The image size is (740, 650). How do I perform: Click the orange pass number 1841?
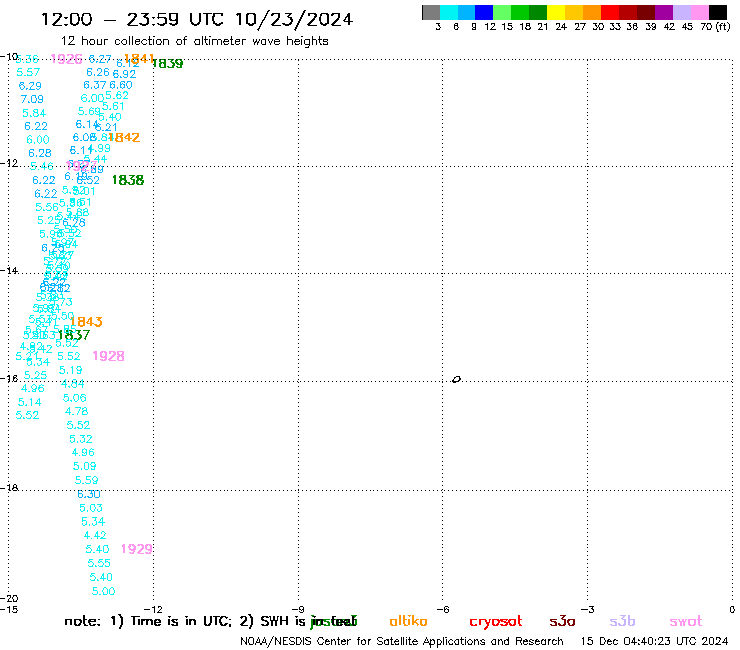pos(139,59)
